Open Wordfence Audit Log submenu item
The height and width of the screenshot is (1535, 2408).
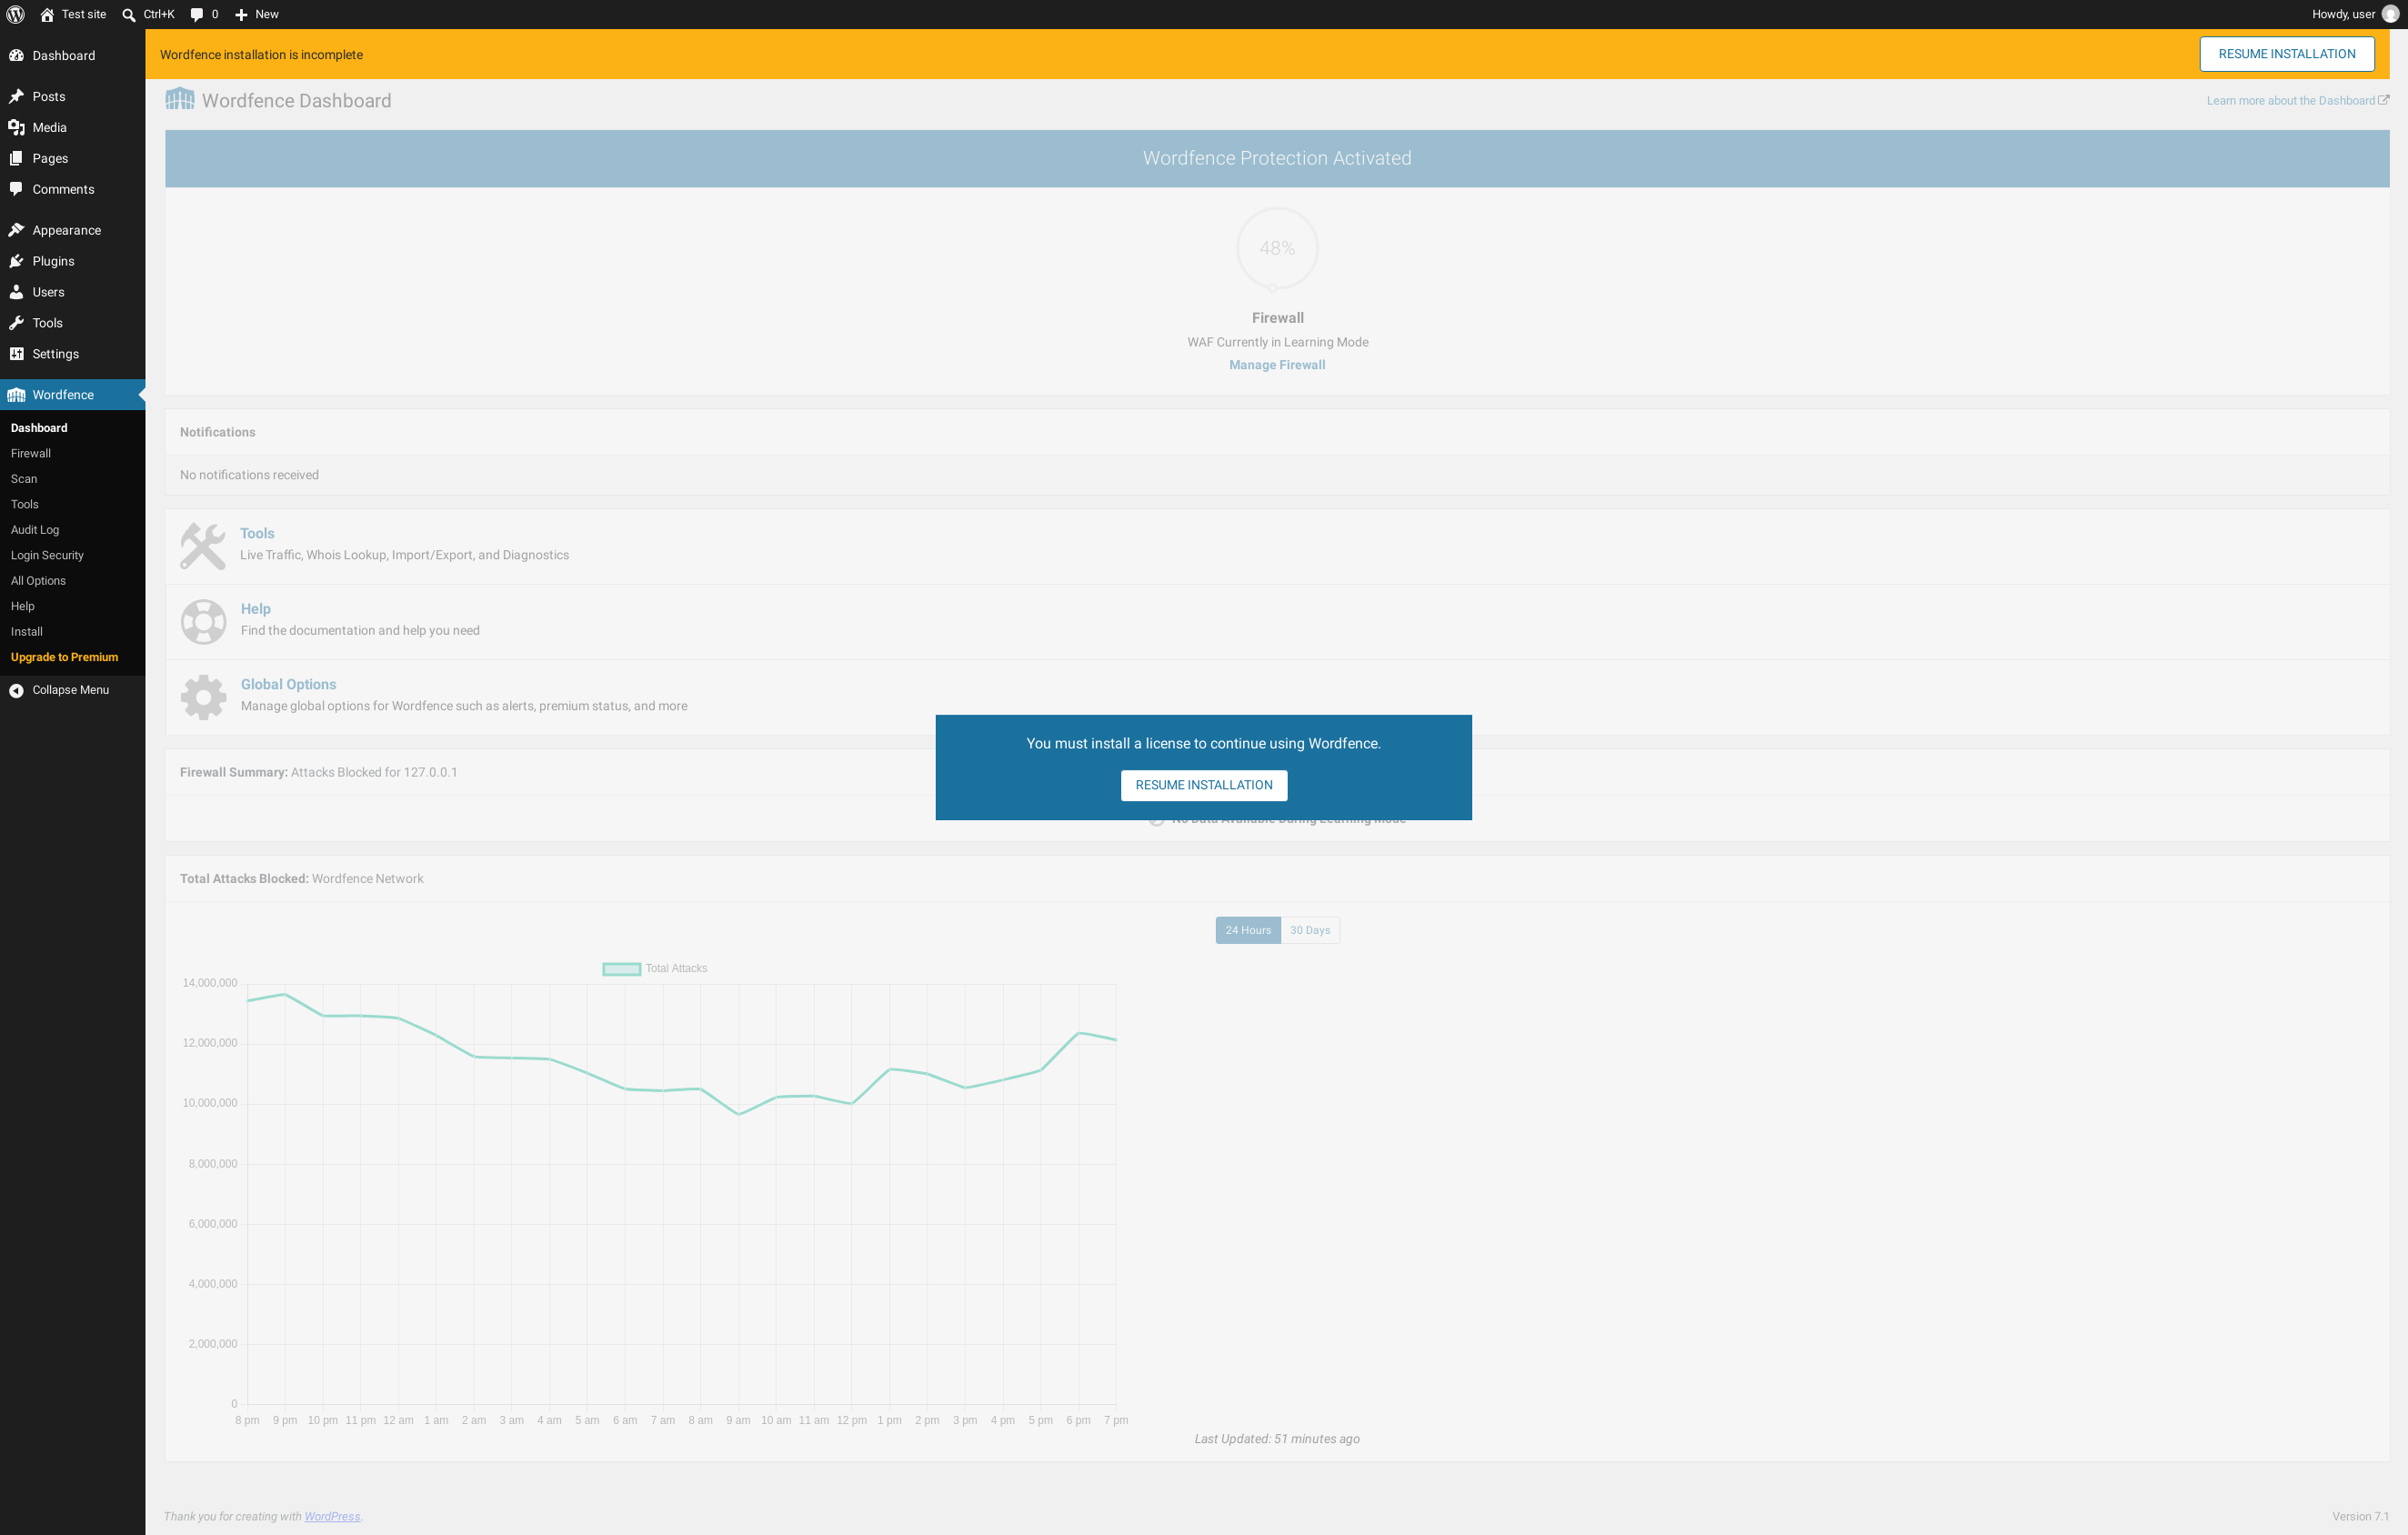tap(35, 530)
